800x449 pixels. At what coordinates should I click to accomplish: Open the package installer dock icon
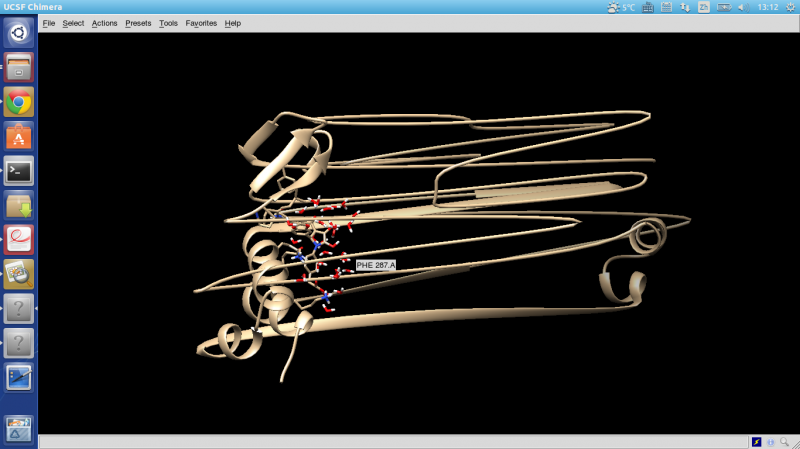[x=19, y=205]
